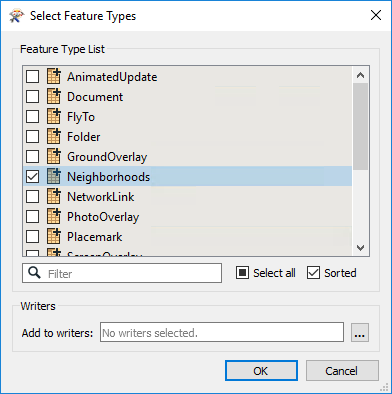Click the GroundOverlay feature type icon

(54, 156)
